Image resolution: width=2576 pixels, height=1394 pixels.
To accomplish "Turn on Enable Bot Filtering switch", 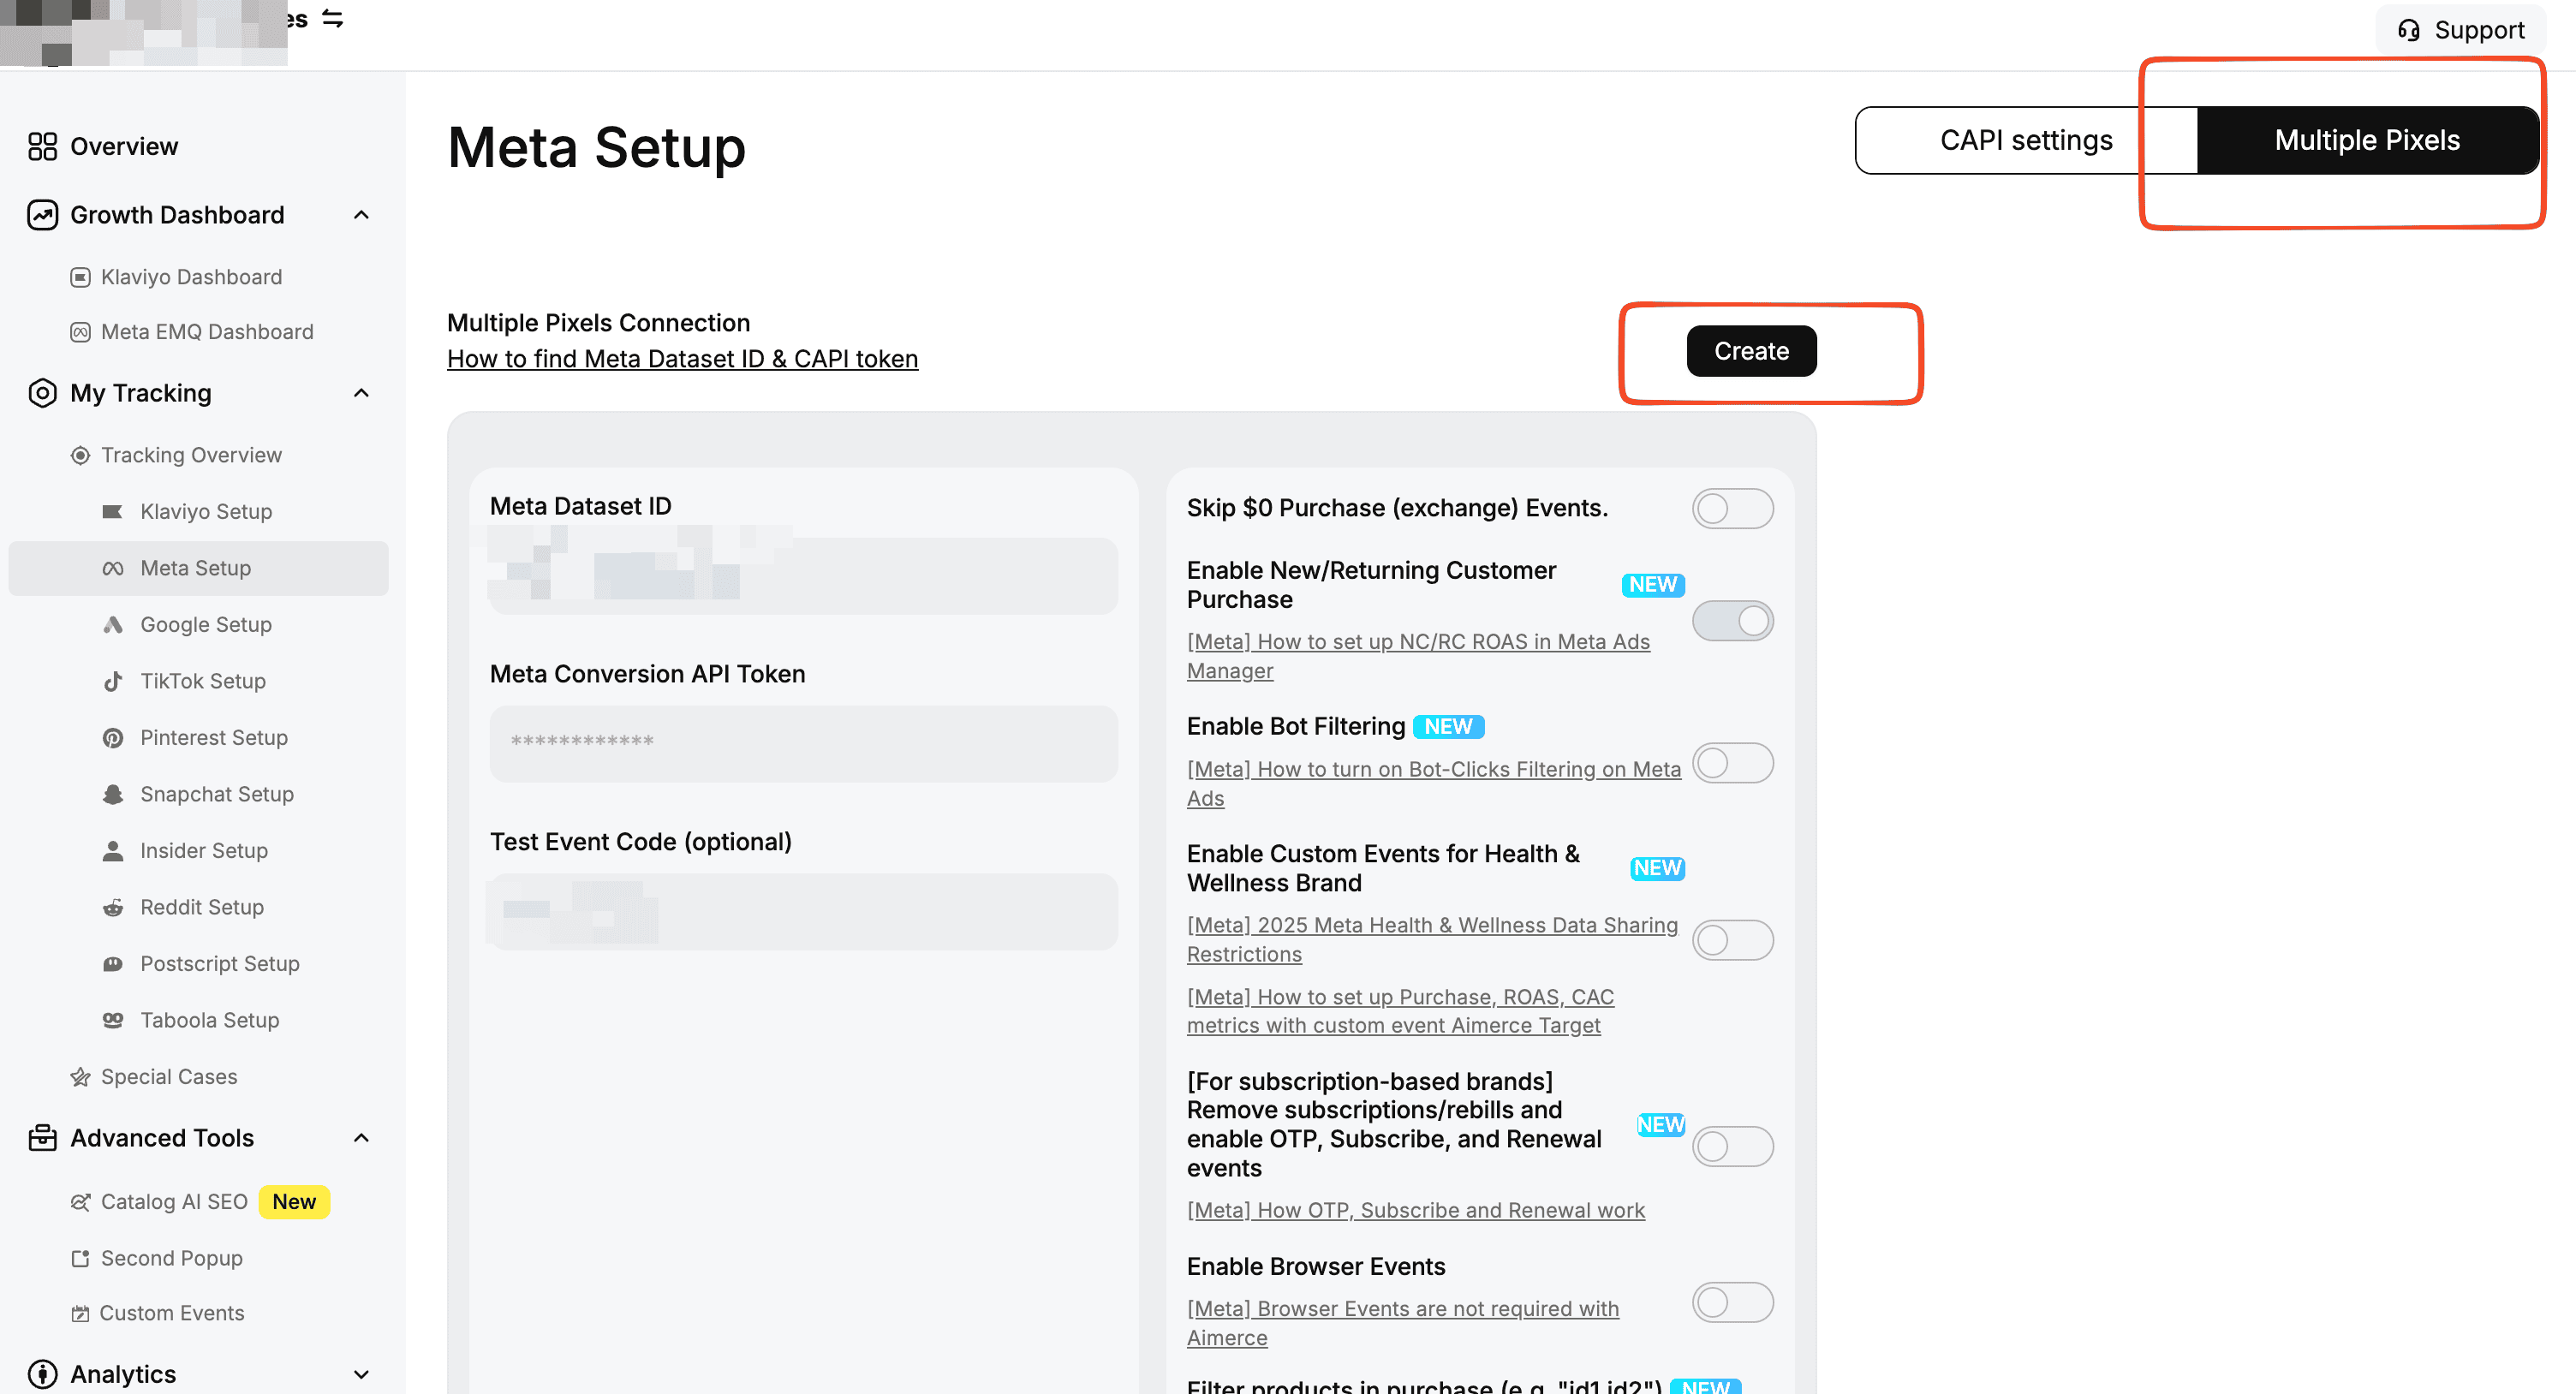I will pyautogui.click(x=1732, y=764).
